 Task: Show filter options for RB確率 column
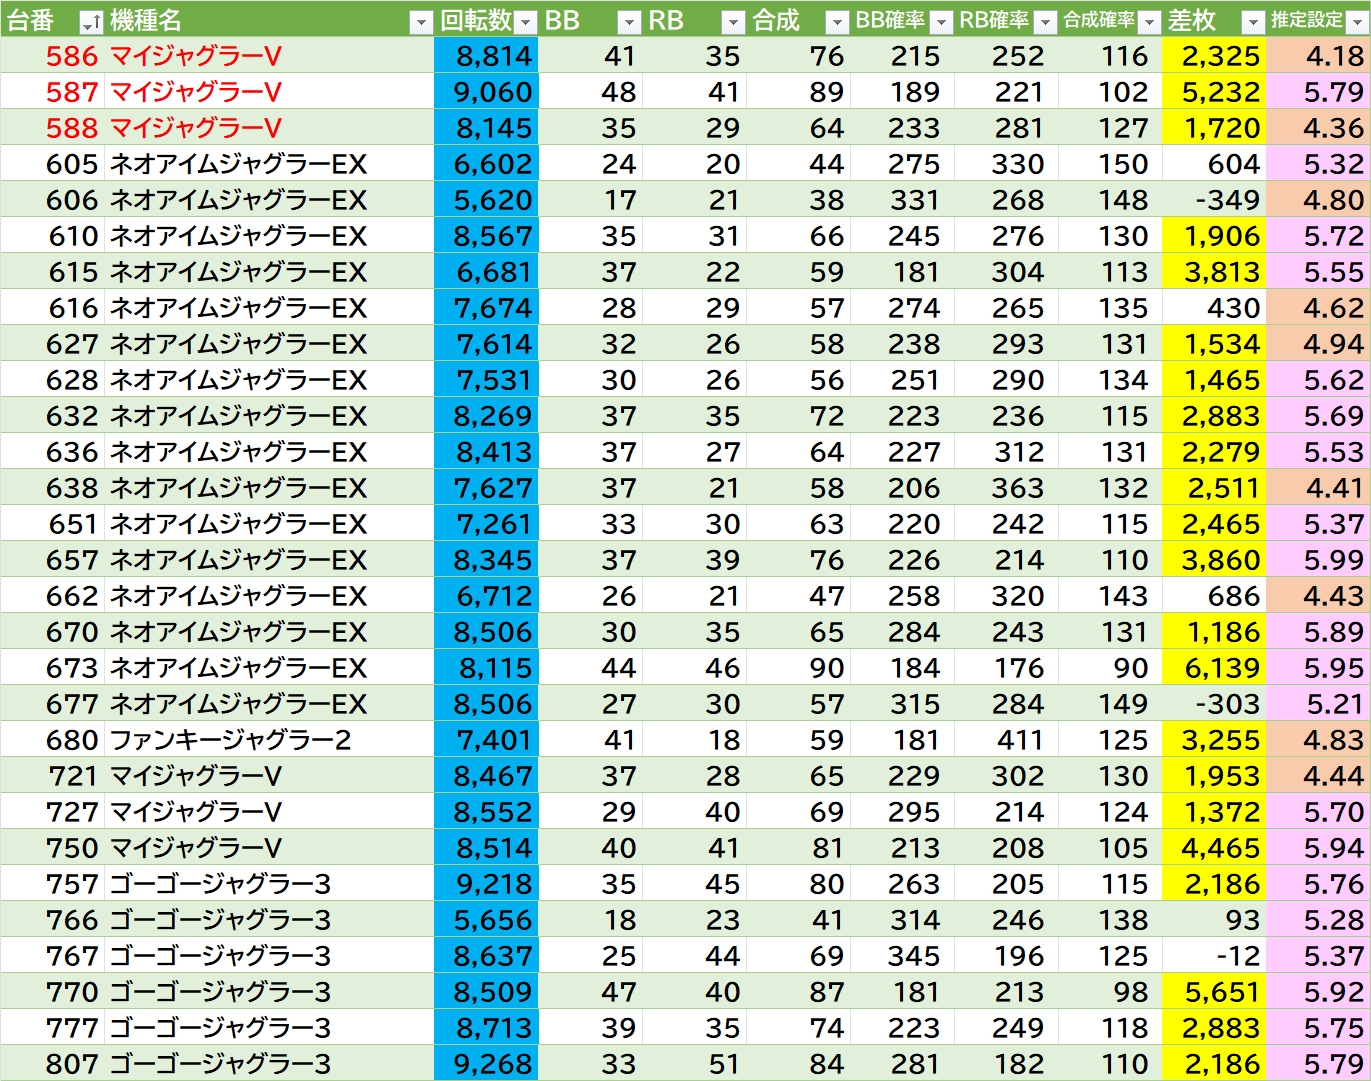(1045, 22)
